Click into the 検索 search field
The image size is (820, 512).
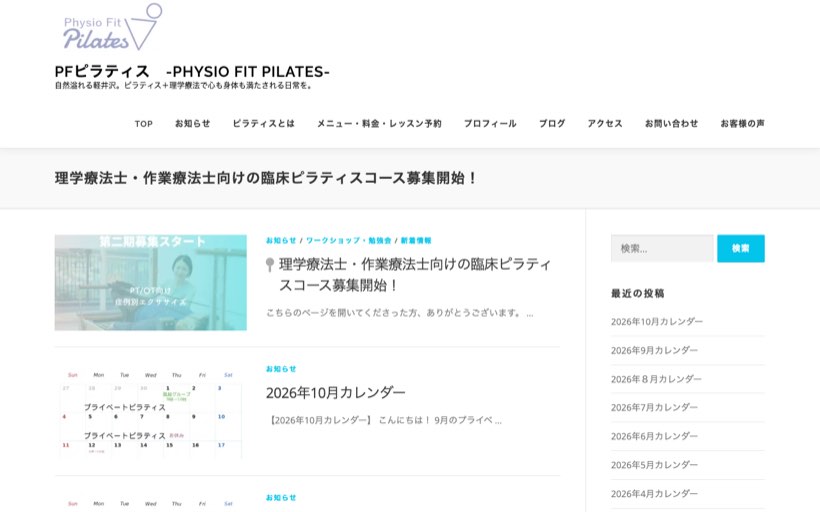tap(662, 248)
